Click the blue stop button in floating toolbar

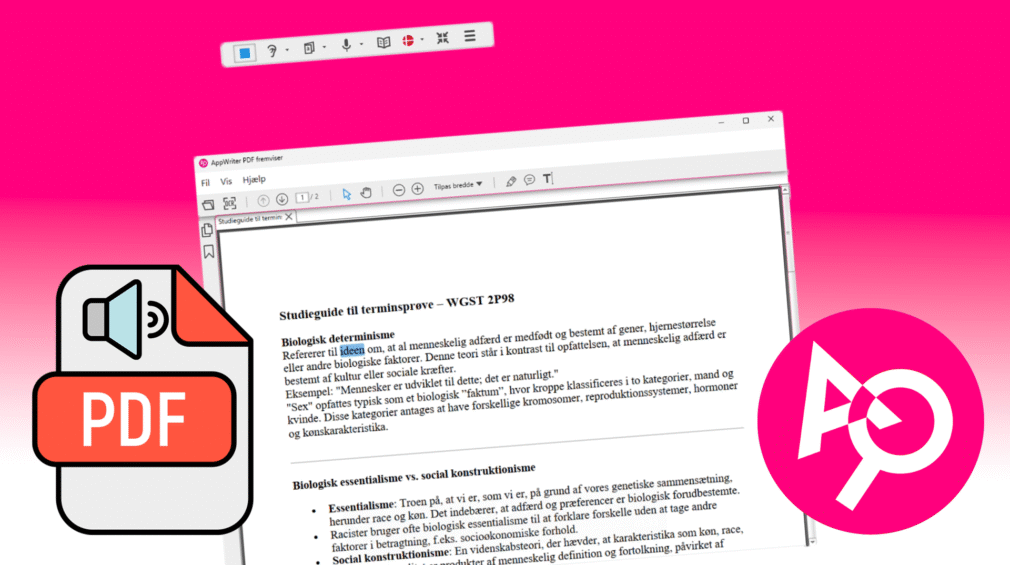click(x=244, y=52)
